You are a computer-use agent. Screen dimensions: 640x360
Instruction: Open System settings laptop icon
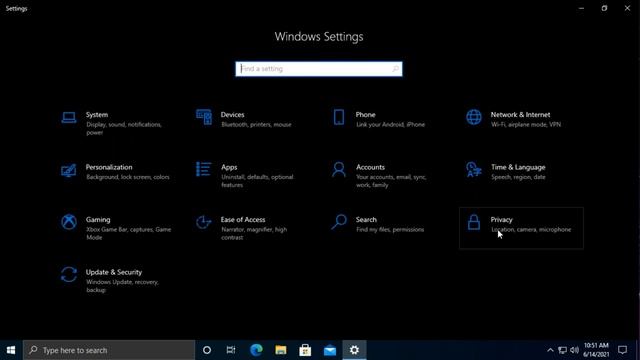click(69, 118)
